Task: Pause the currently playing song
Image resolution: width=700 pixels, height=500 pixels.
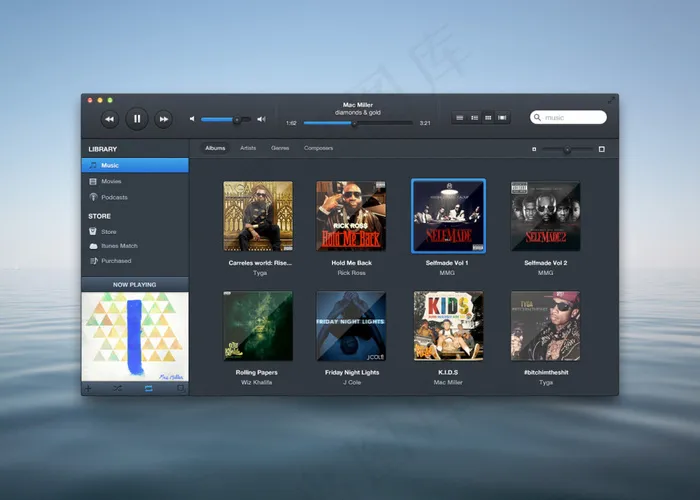Action: 137,119
